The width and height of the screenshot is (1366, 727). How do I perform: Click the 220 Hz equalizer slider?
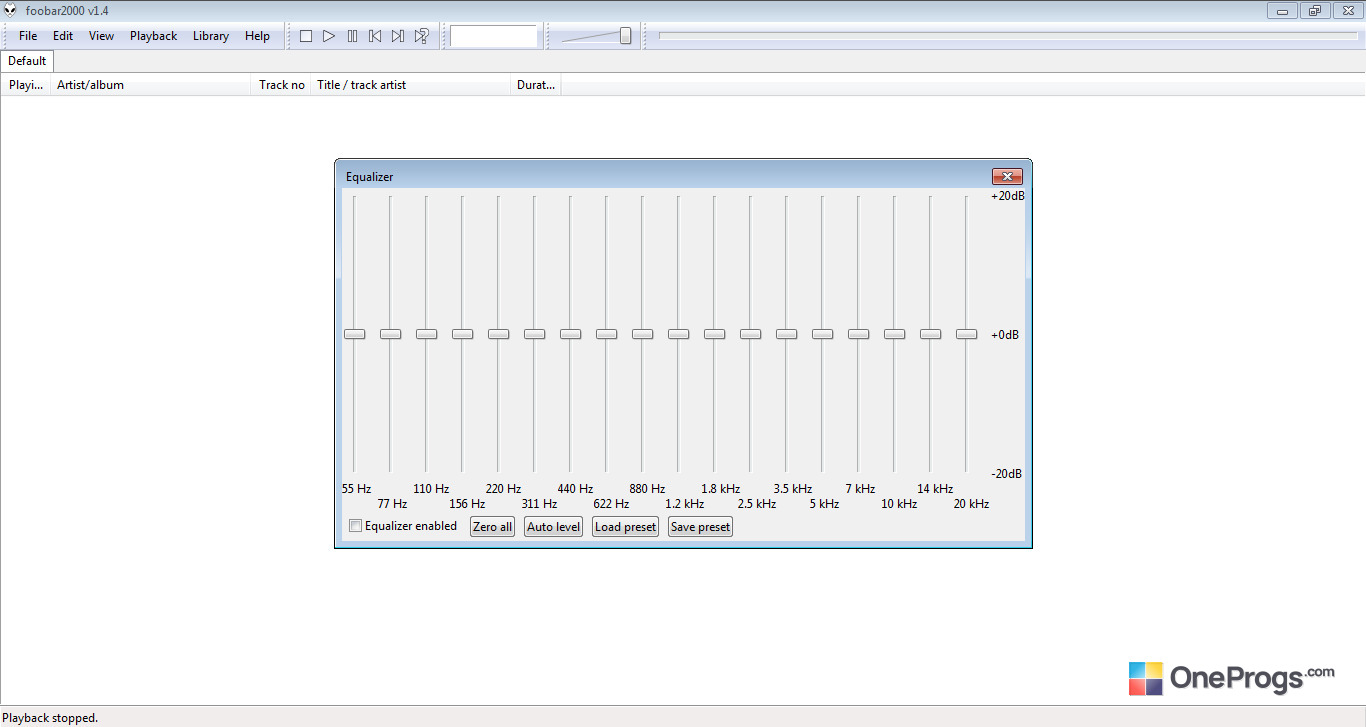click(498, 334)
